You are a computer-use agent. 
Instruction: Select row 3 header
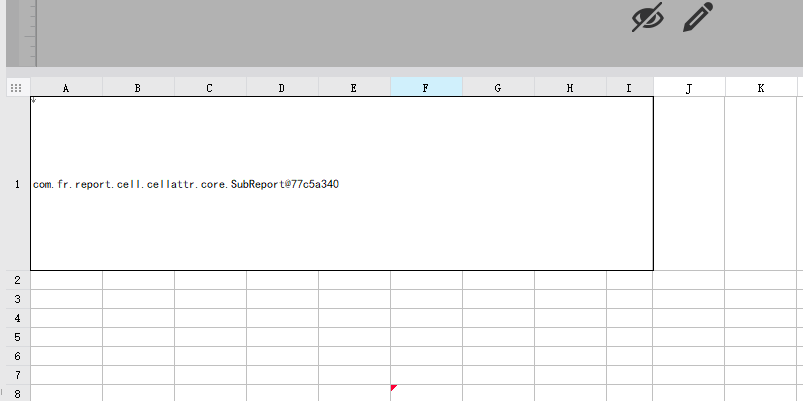pos(18,299)
